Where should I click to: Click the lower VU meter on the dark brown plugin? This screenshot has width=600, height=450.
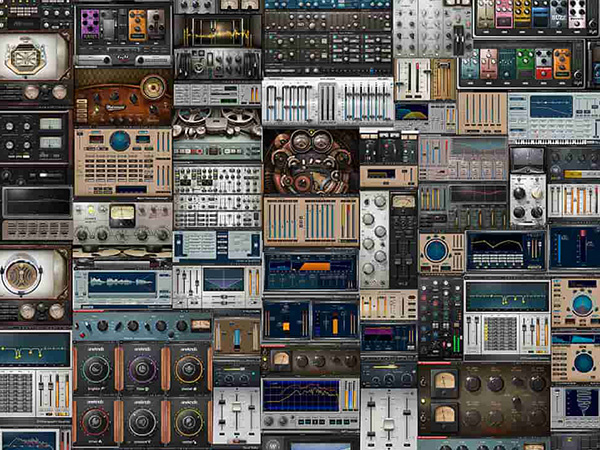coord(445,417)
